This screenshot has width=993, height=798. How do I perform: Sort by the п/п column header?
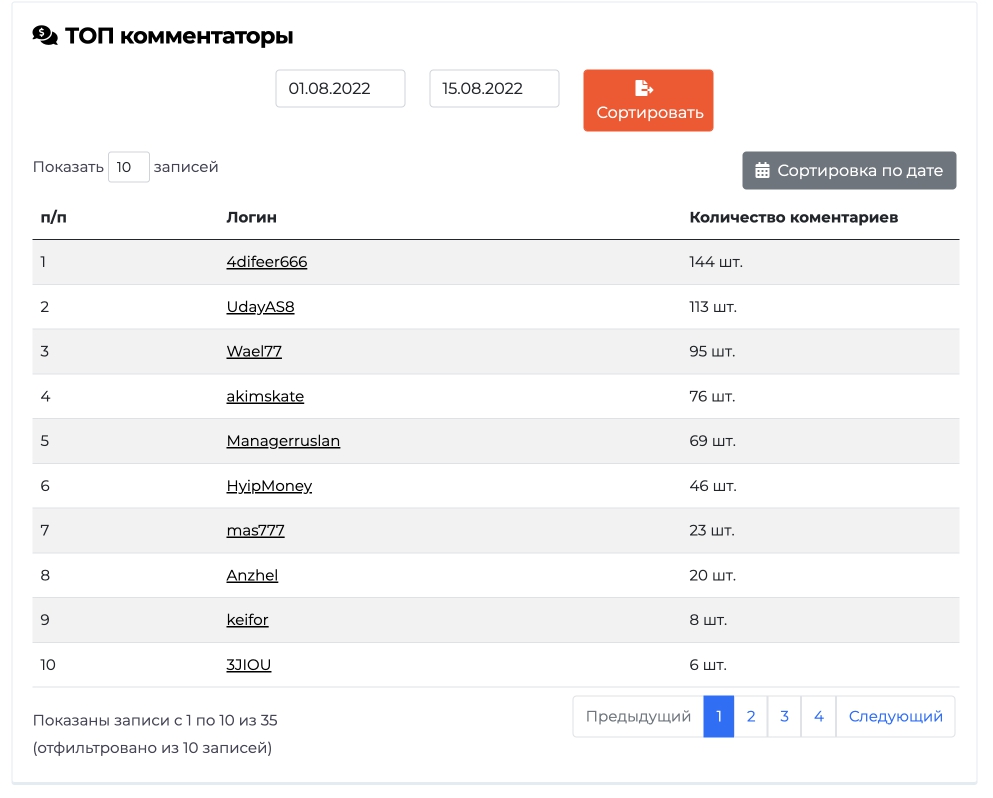click(x=53, y=217)
